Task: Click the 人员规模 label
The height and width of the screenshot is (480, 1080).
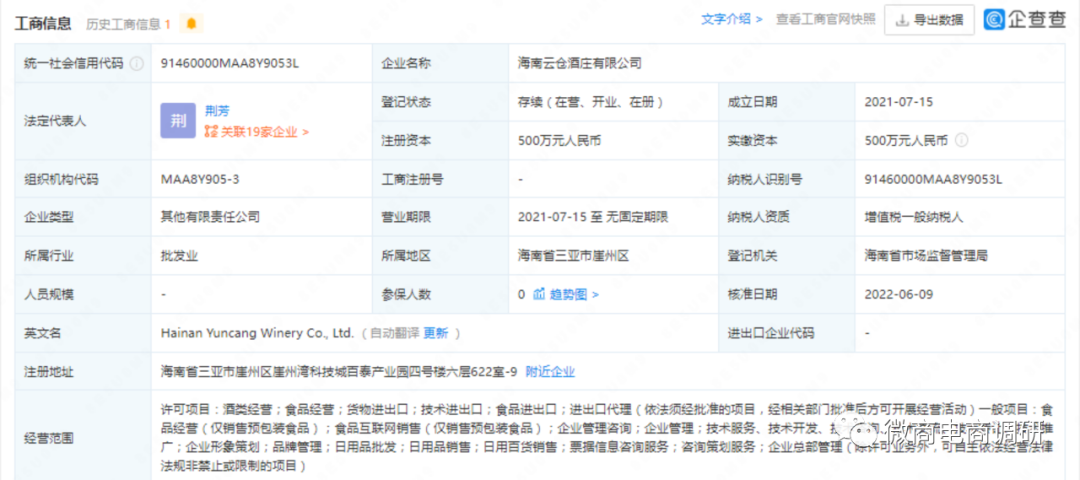Action: [x=49, y=295]
